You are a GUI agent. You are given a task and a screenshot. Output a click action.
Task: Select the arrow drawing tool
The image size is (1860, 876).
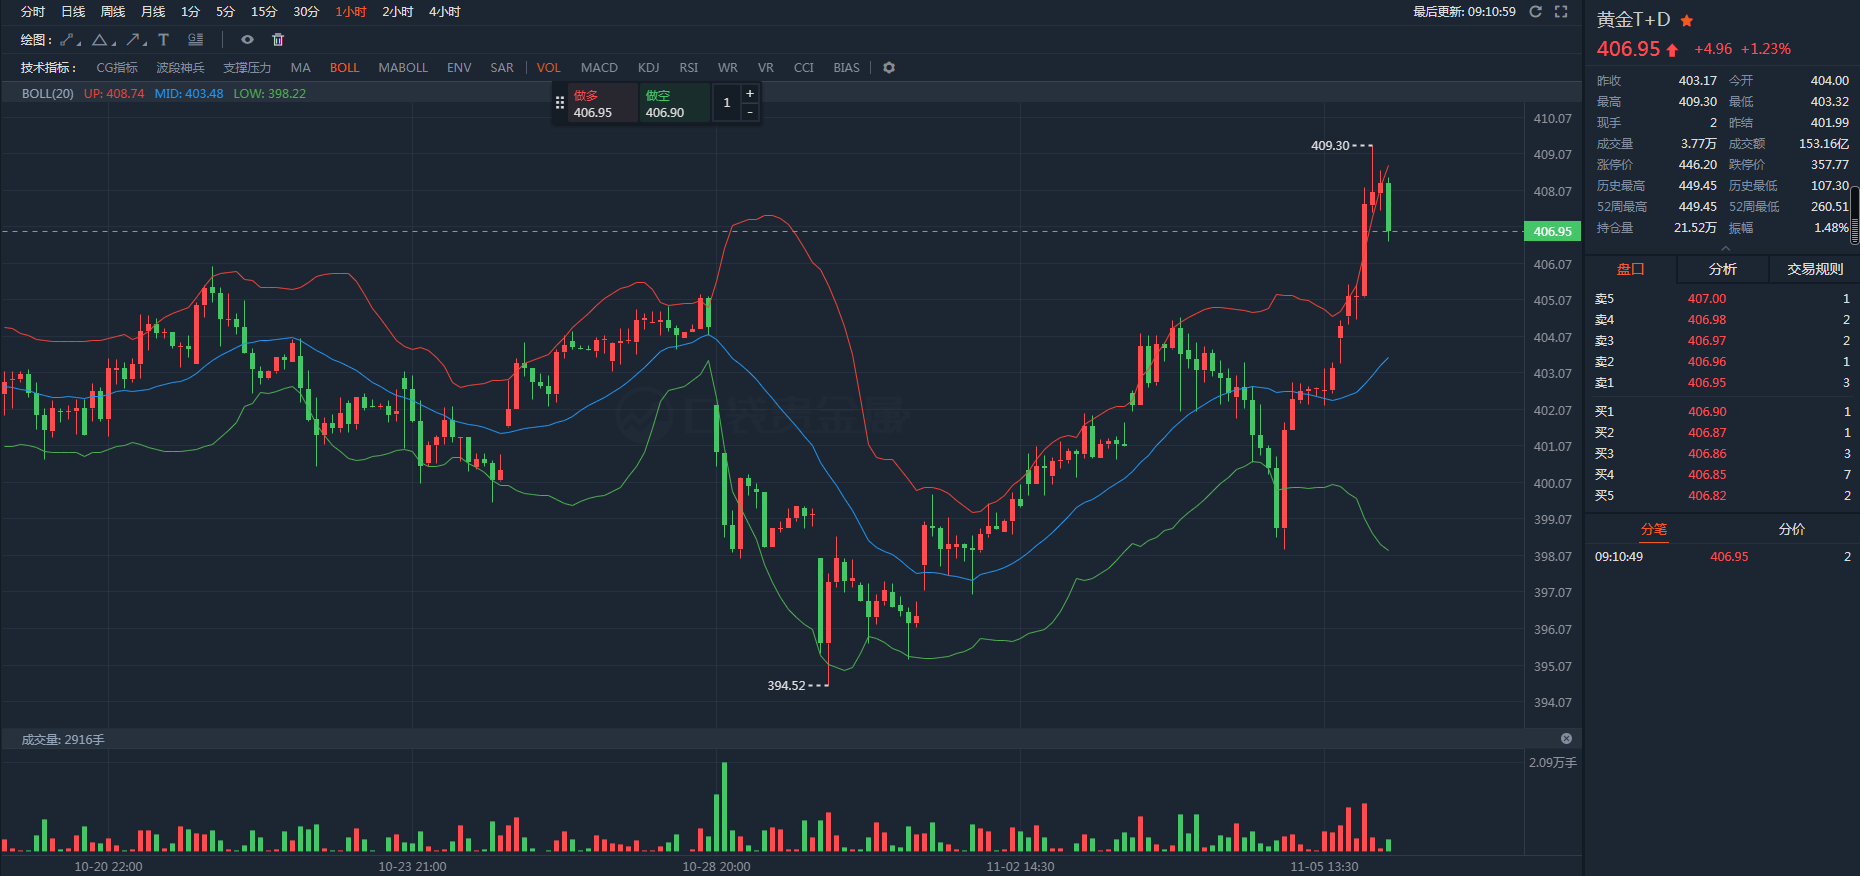(x=135, y=40)
